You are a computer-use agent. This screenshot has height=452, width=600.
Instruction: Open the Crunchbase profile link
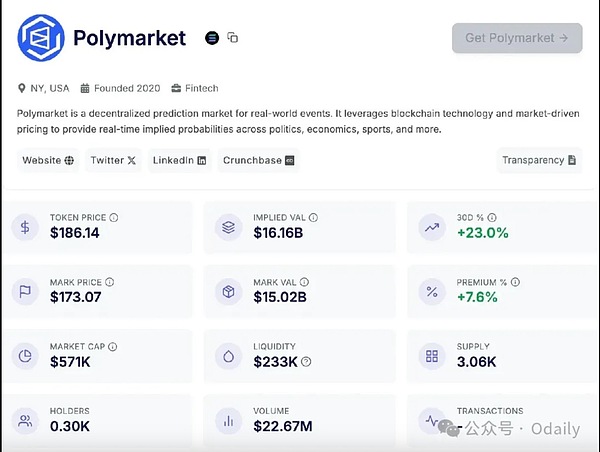258,160
